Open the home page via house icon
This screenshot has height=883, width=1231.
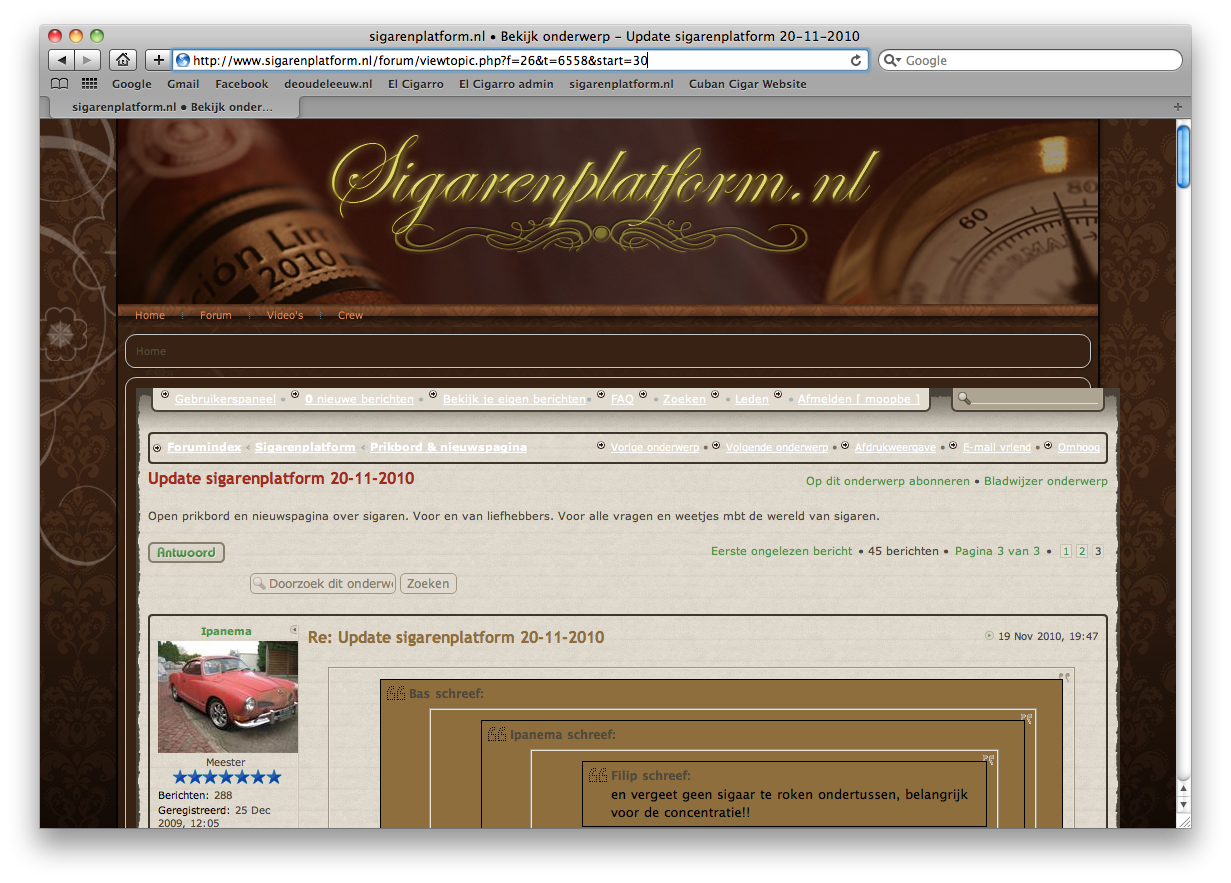point(122,60)
